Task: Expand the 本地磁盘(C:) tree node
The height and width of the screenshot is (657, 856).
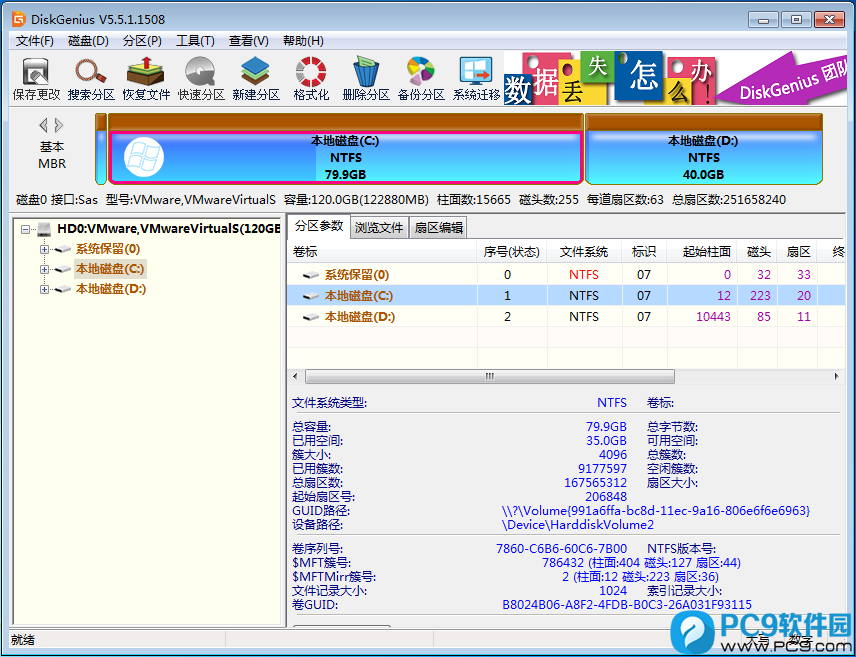Action: tap(44, 269)
